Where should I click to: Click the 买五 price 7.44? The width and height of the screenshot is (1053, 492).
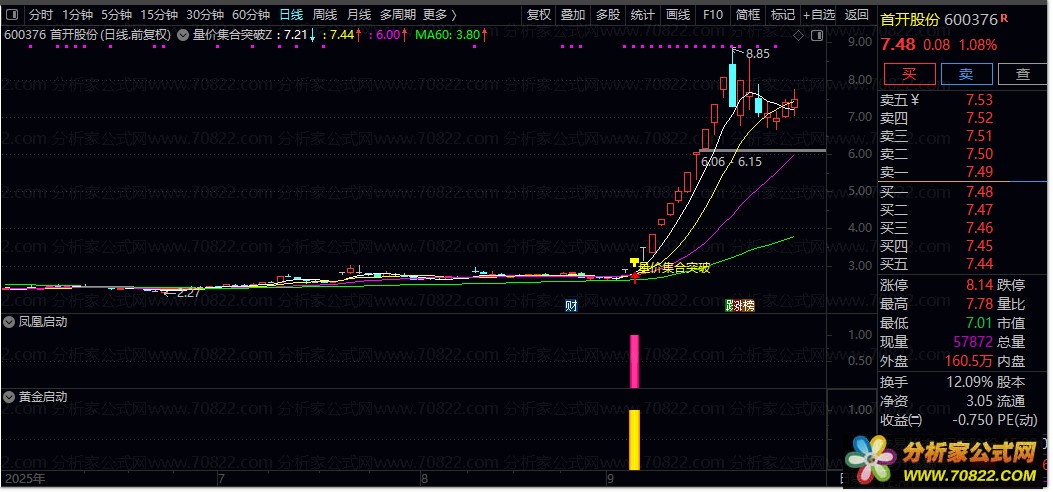pos(979,264)
